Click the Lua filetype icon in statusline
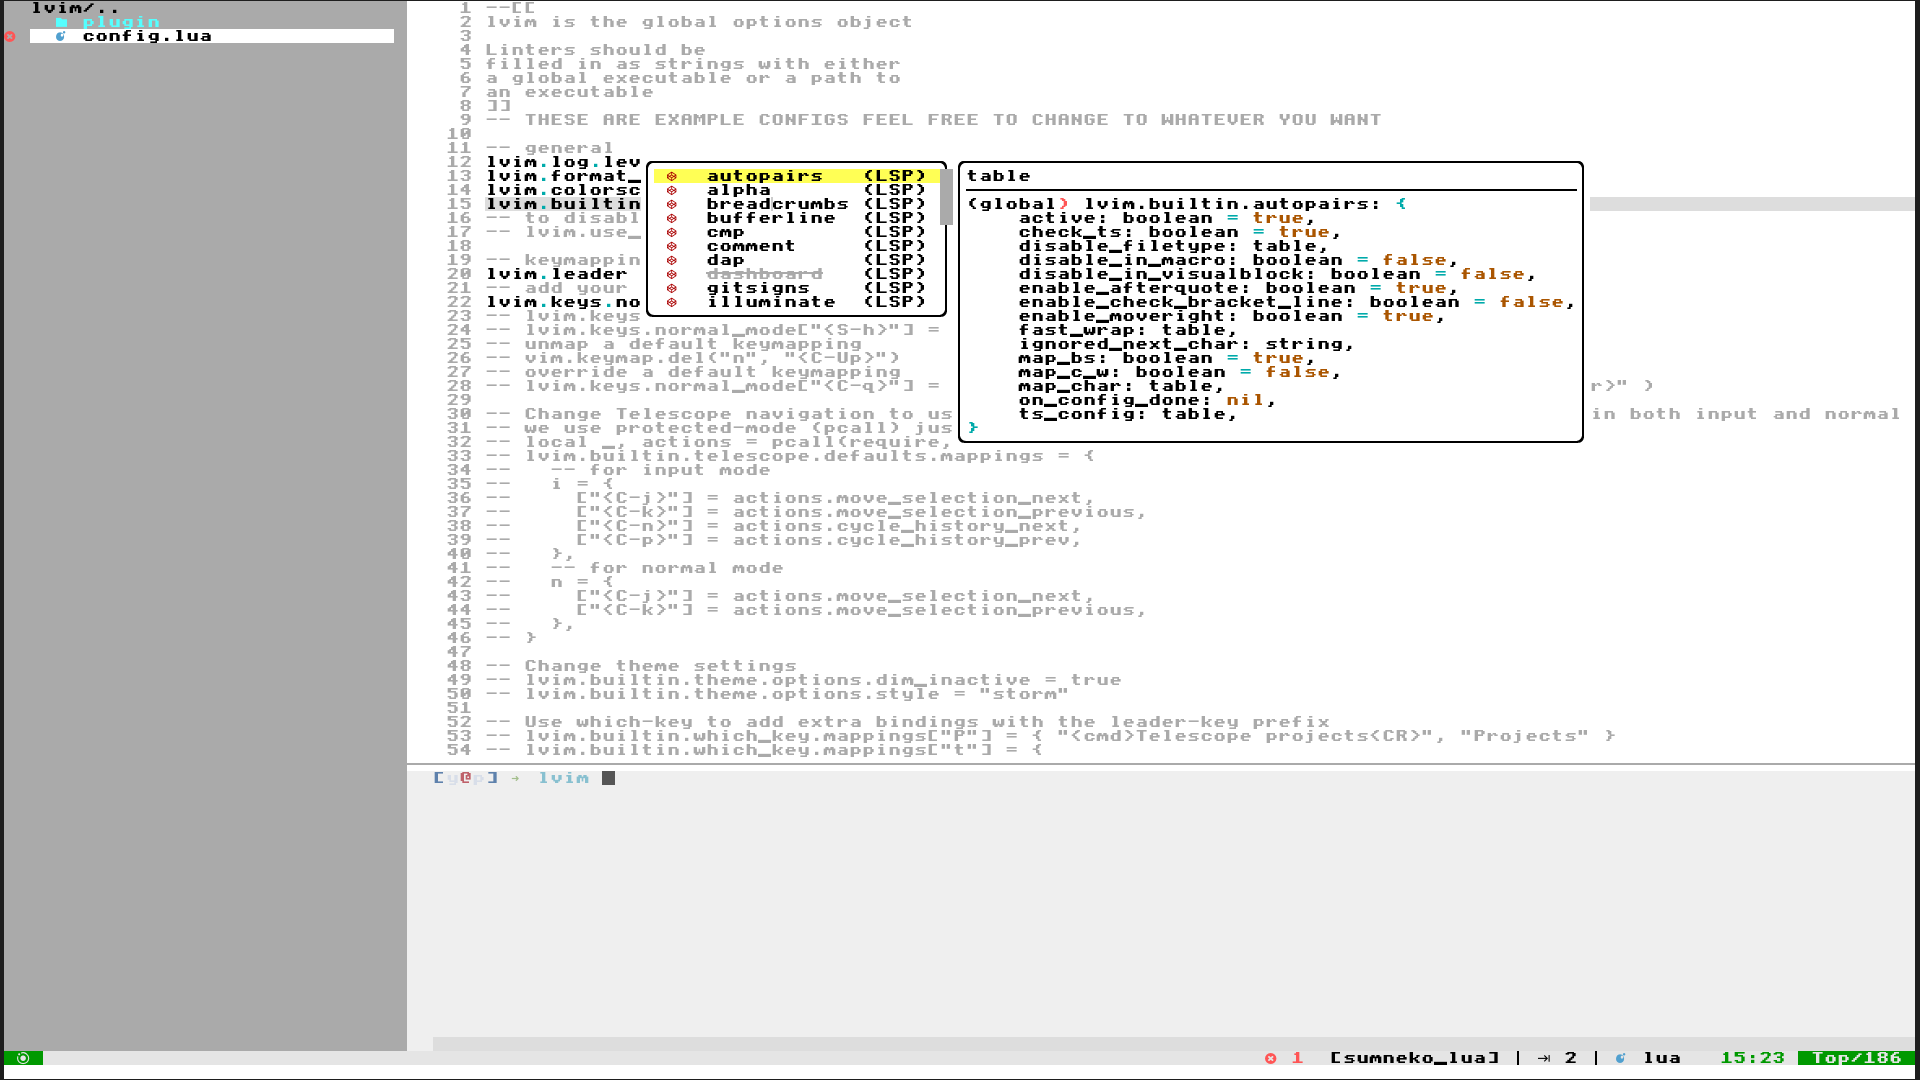Image resolution: width=1920 pixels, height=1080 pixels. [1620, 1058]
